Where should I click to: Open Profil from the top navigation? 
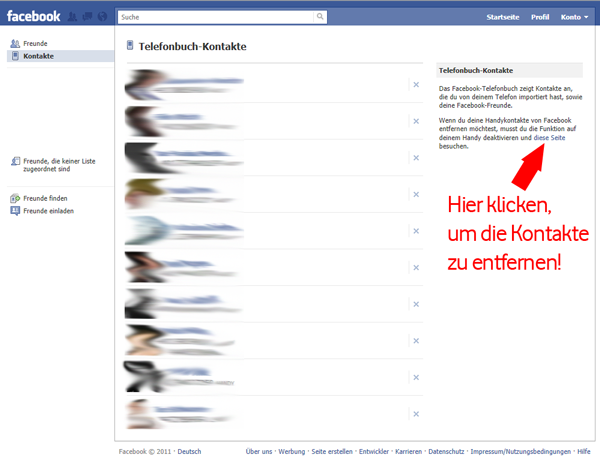[540, 18]
